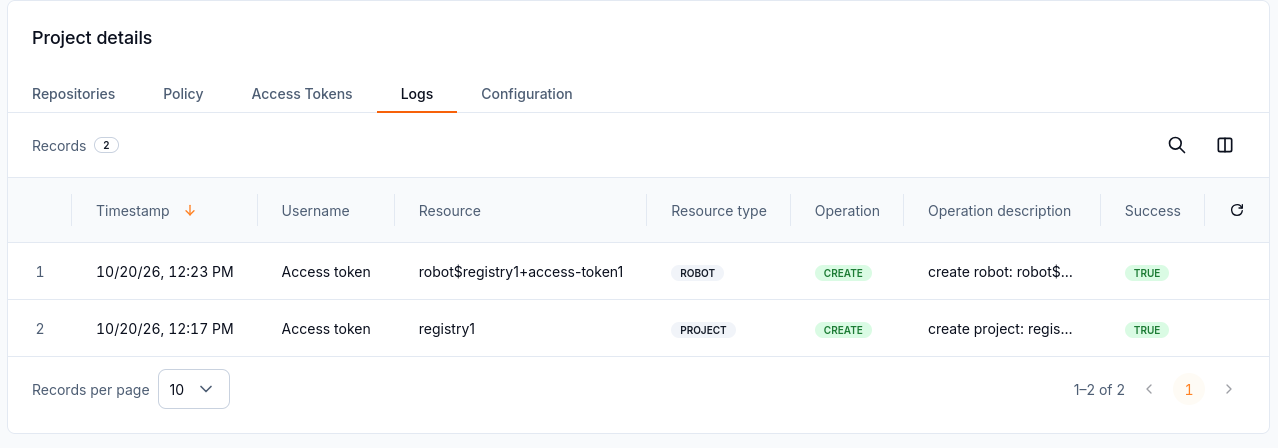Click the PROJECT resource type badge
The image size is (1278, 448).
(703, 330)
